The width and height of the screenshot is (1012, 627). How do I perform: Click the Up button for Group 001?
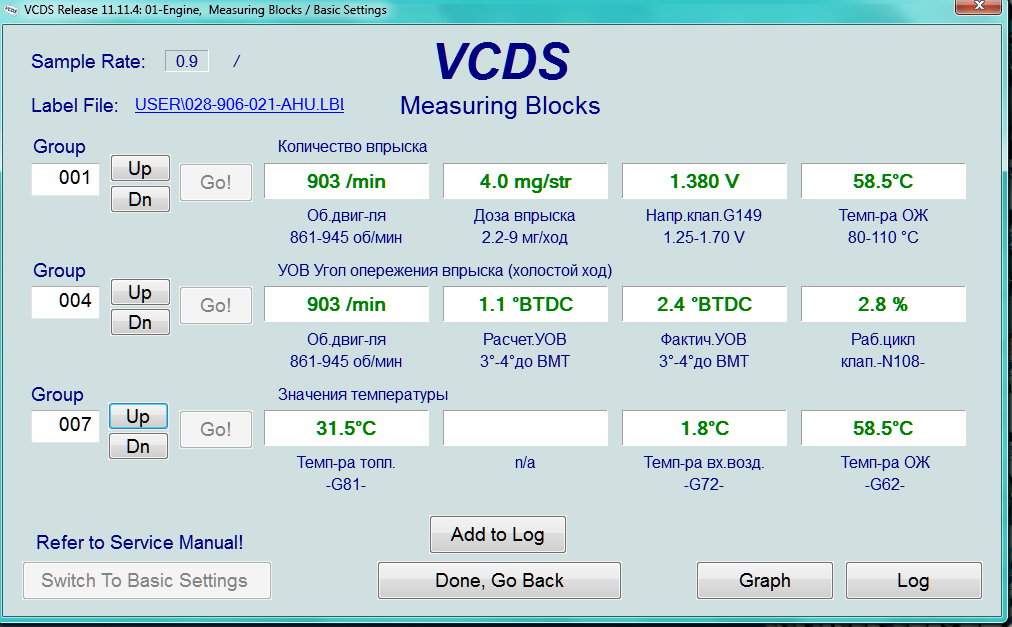[x=139, y=168]
